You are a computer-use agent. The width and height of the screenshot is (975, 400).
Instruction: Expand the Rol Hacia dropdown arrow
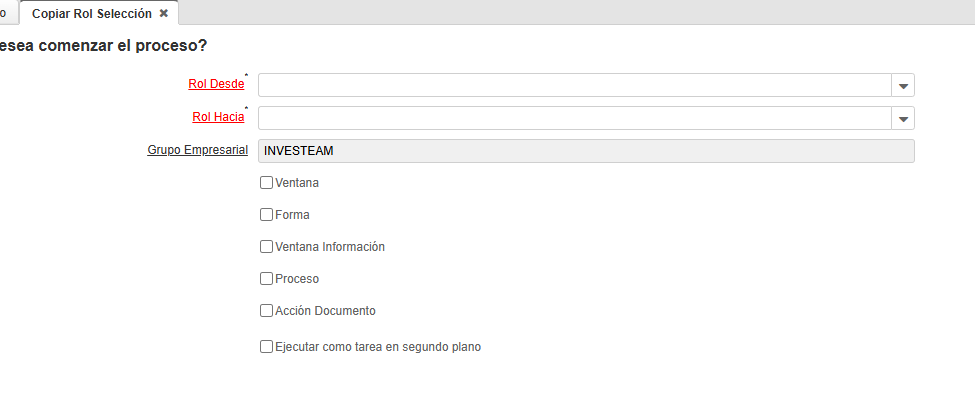[903, 119]
